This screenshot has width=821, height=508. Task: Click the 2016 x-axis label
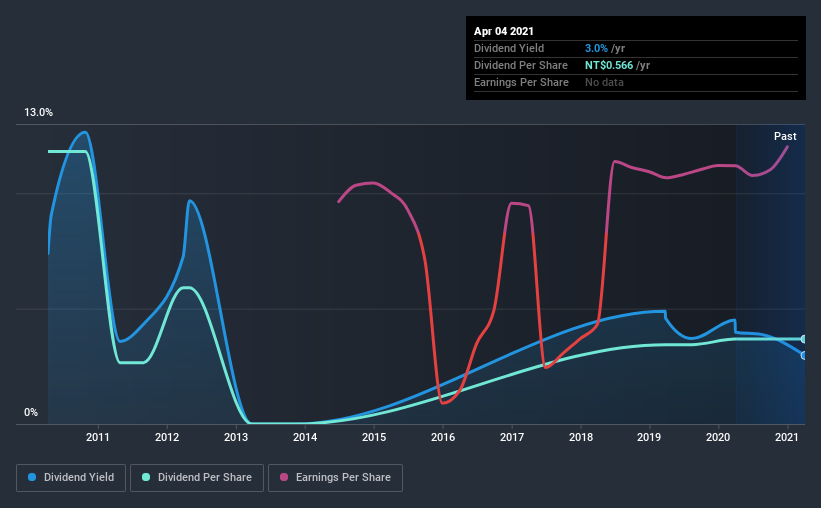pyautogui.click(x=443, y=437)
